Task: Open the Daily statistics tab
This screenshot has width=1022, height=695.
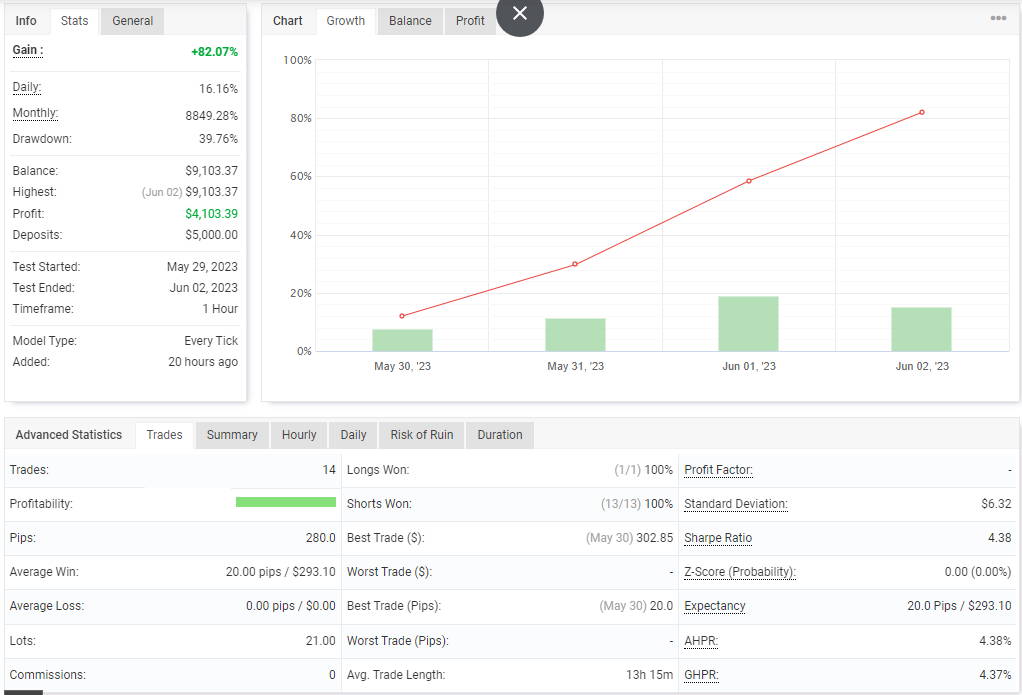Action: point(353,435)
